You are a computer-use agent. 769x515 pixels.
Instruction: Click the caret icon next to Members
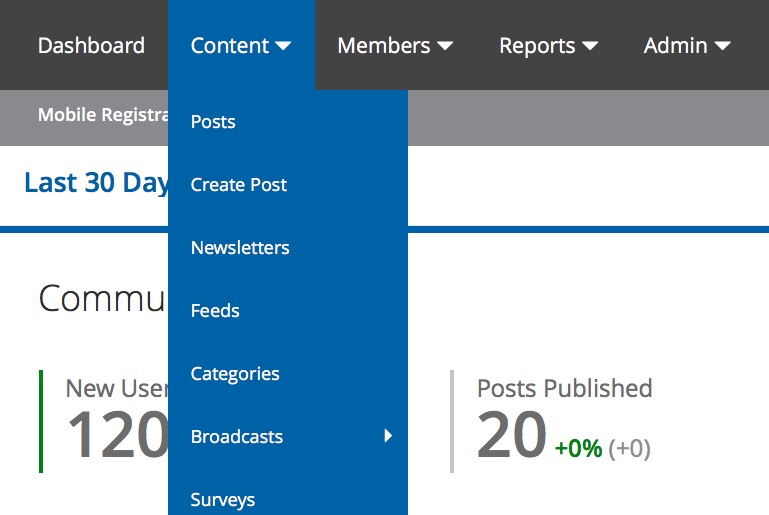(445, 46)
